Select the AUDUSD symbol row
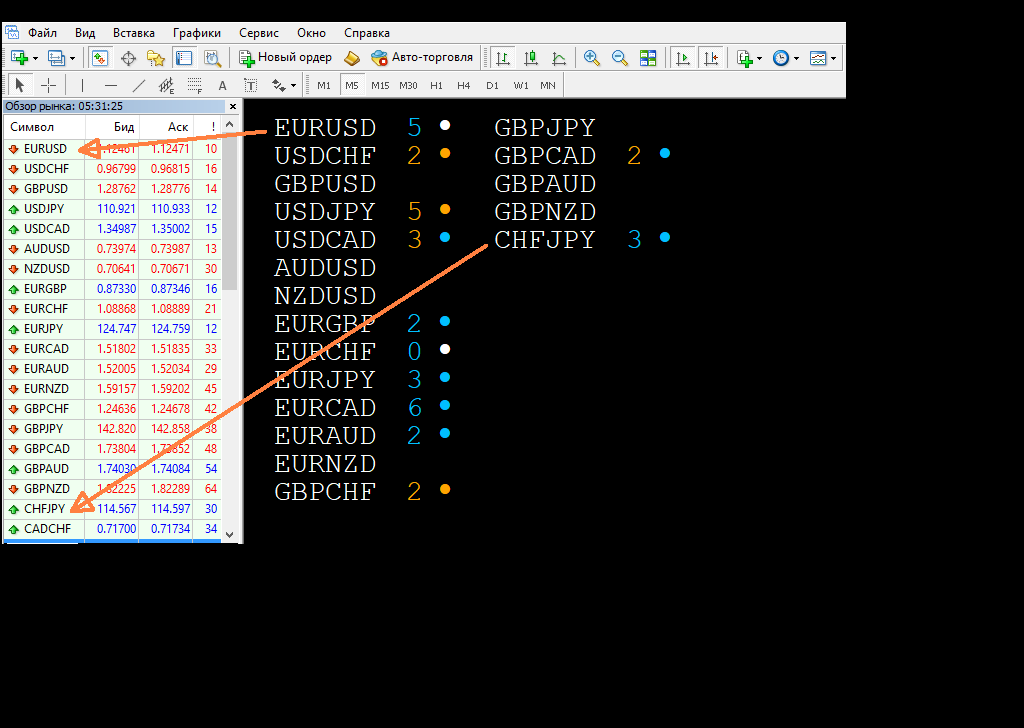Screen dimensions: 1024x728 pyautogui.click(x=112, y=249)
